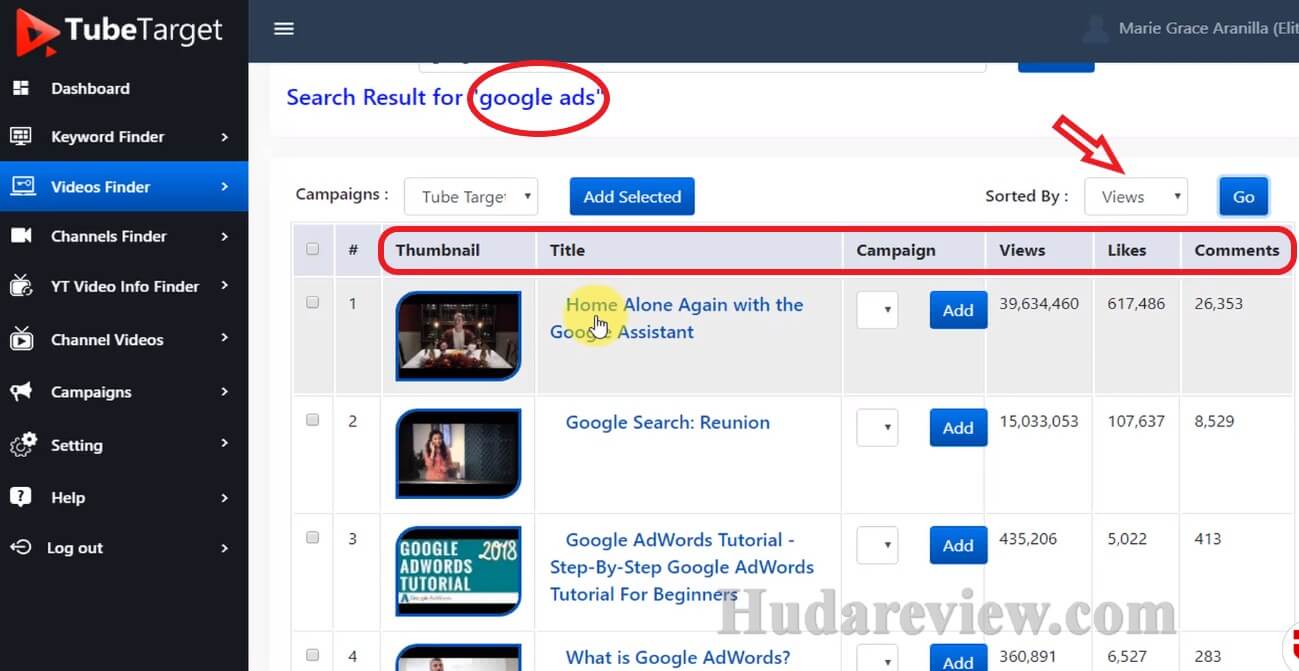Expand the Campaigns submenu chevron

point(225,392)
